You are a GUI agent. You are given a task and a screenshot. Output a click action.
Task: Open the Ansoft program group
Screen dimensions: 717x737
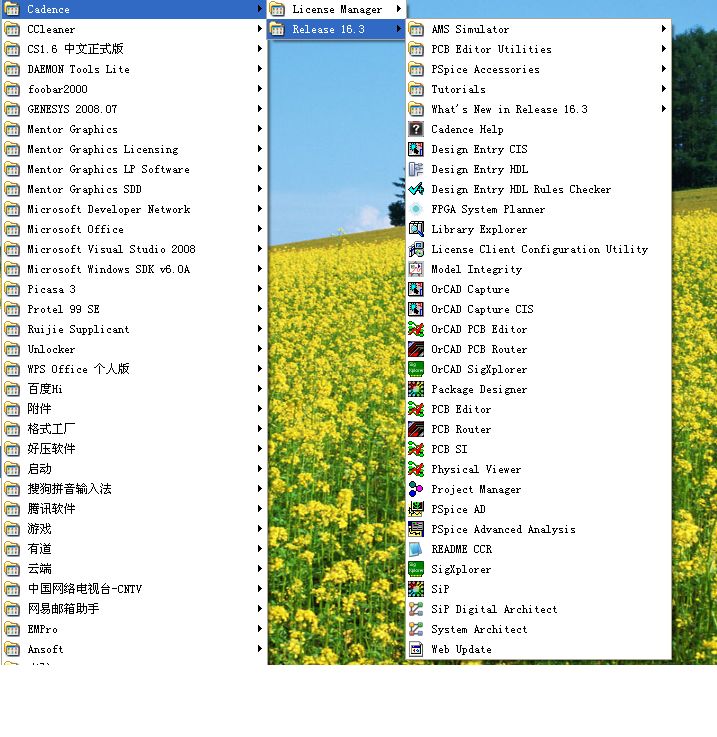pyautogui.click(x=134, y=649)
